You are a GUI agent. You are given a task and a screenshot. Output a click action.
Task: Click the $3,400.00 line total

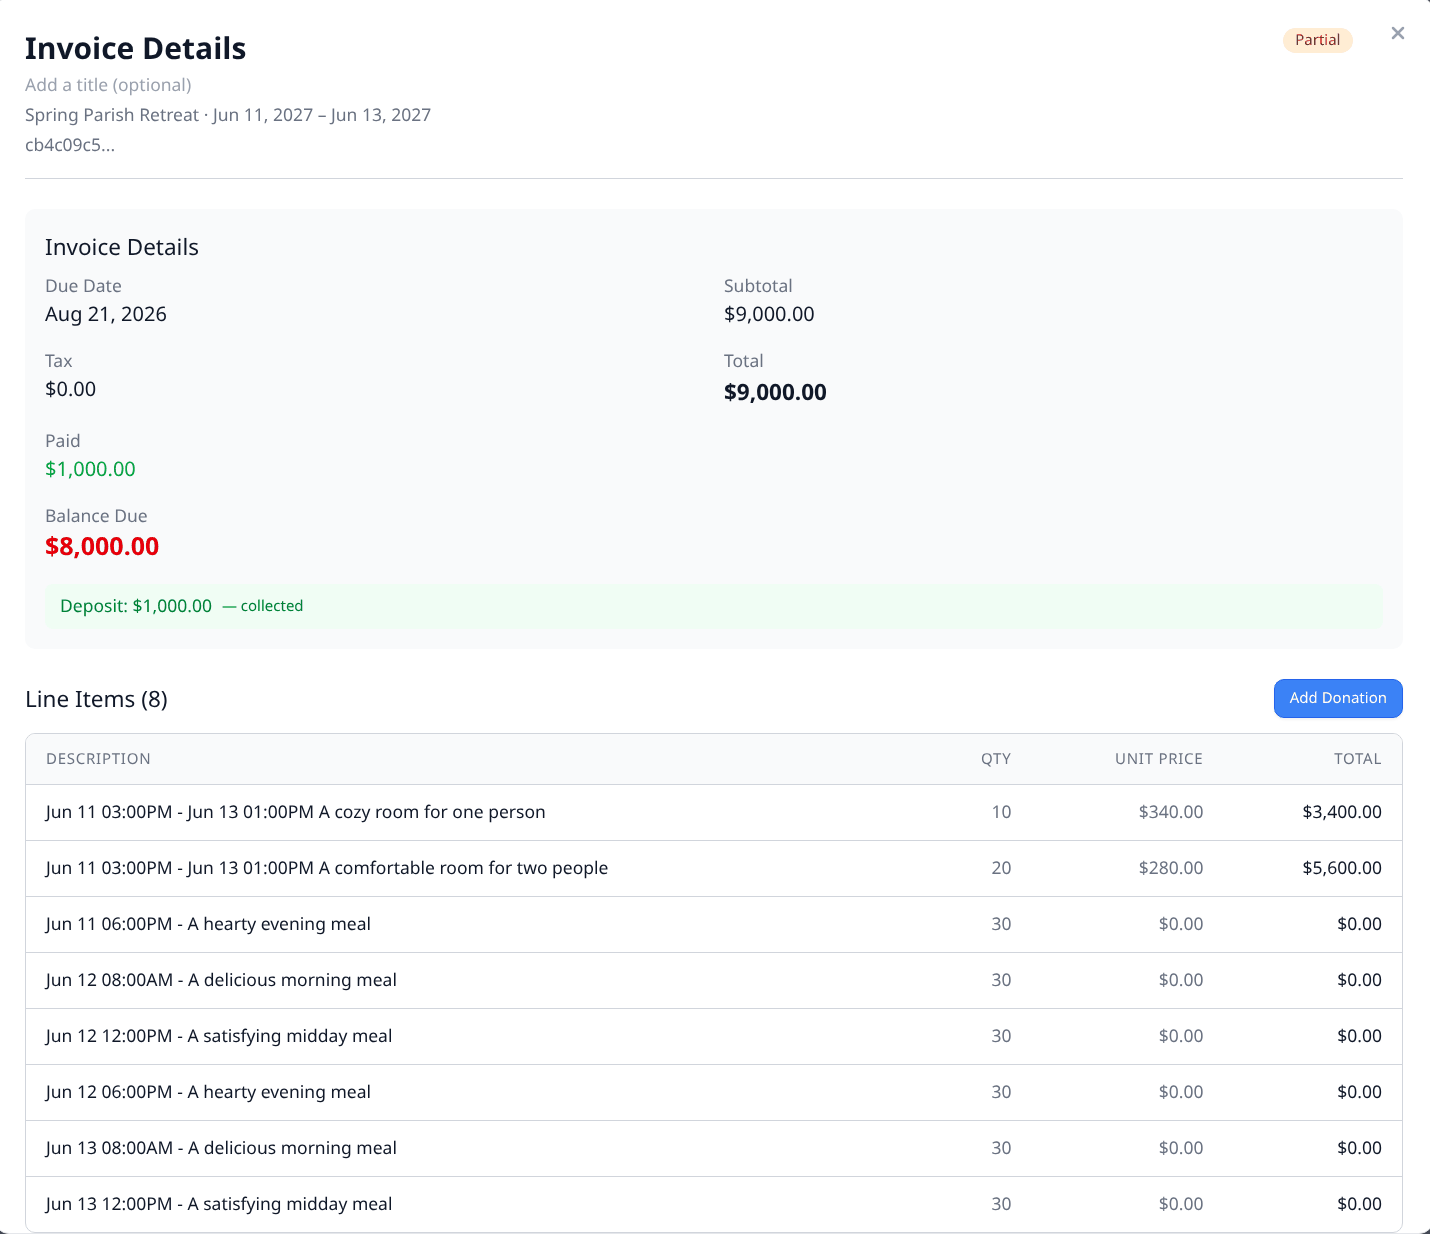point(1342,812)
